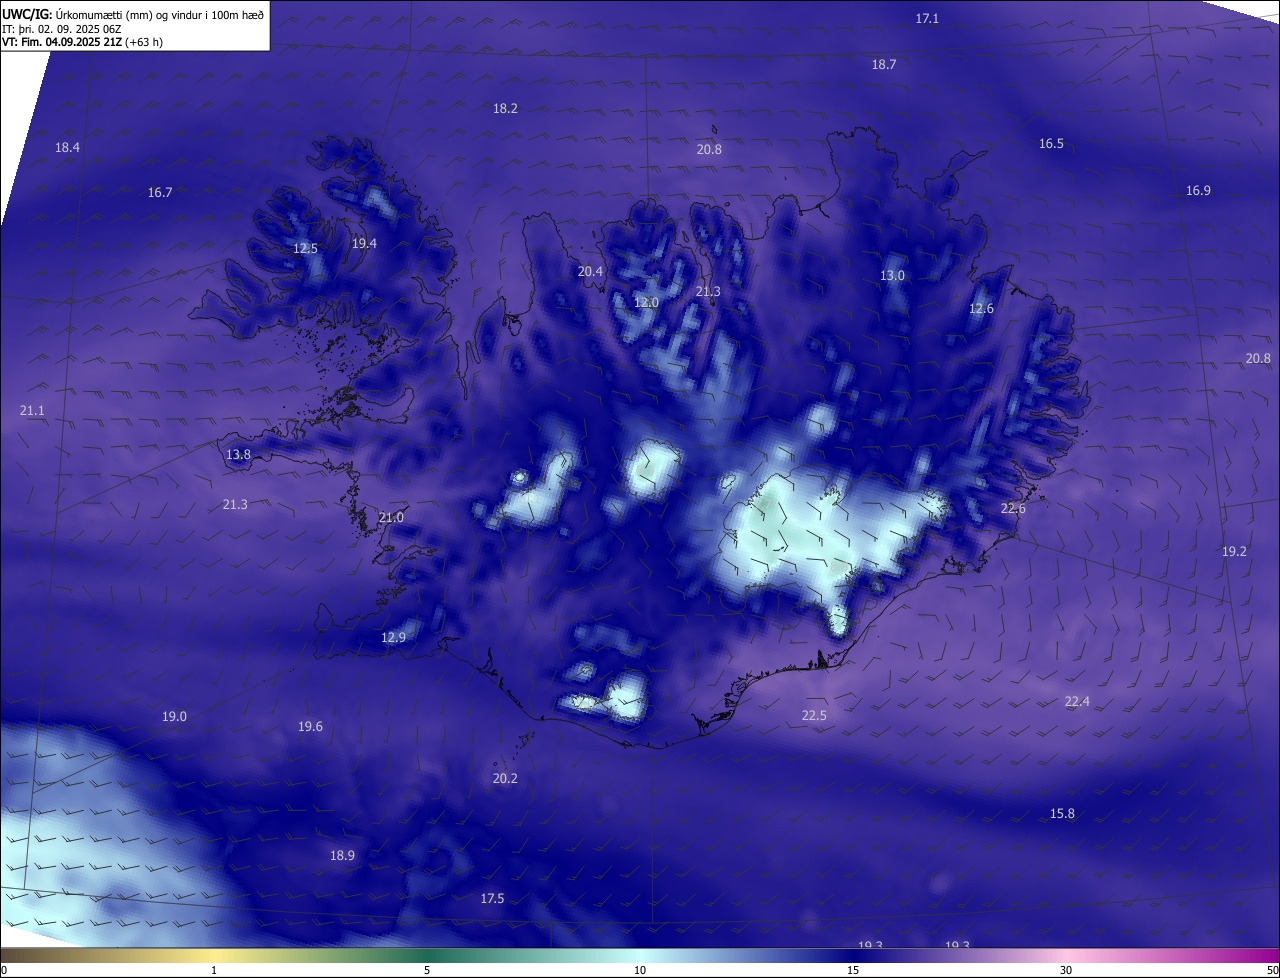1280x978 pixels.
Task: Click the map value 22.6
Action: click(x=1013, y=508)
